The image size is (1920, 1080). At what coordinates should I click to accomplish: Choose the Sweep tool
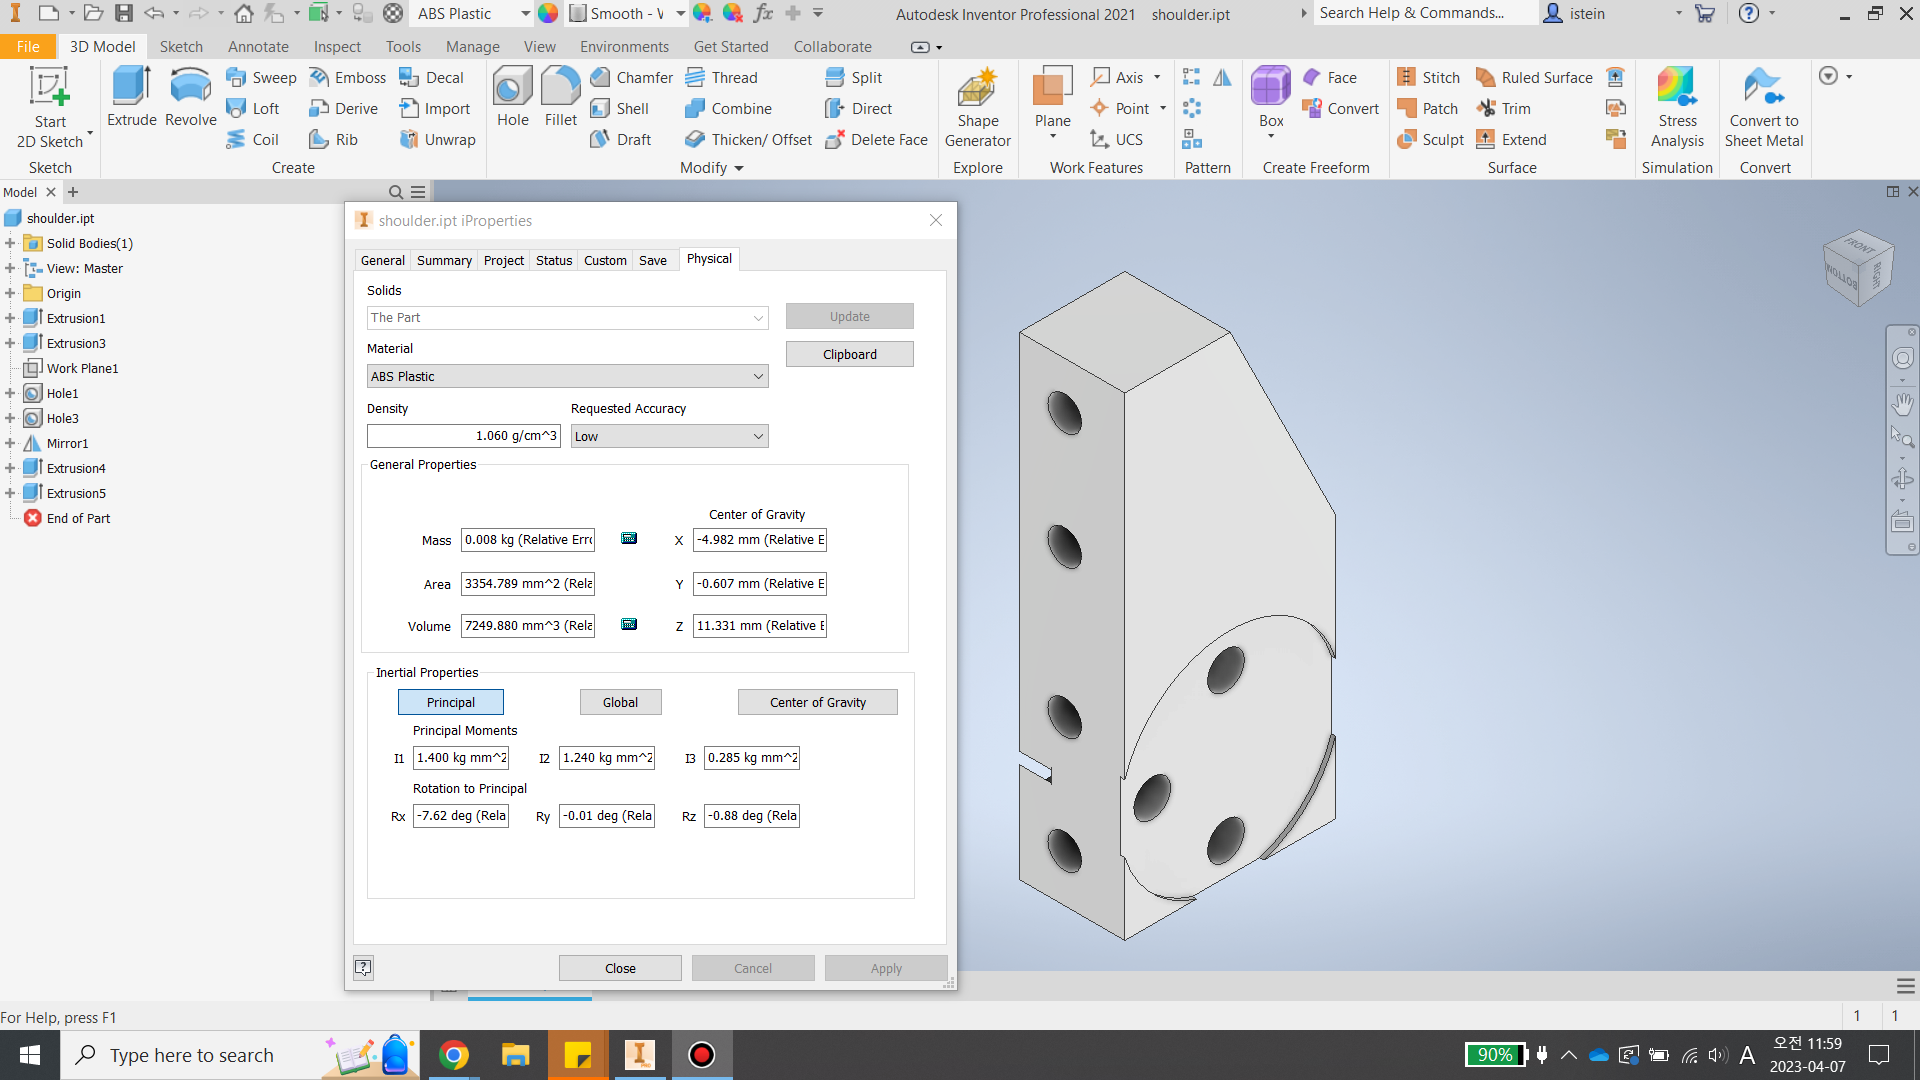point(261,77)
